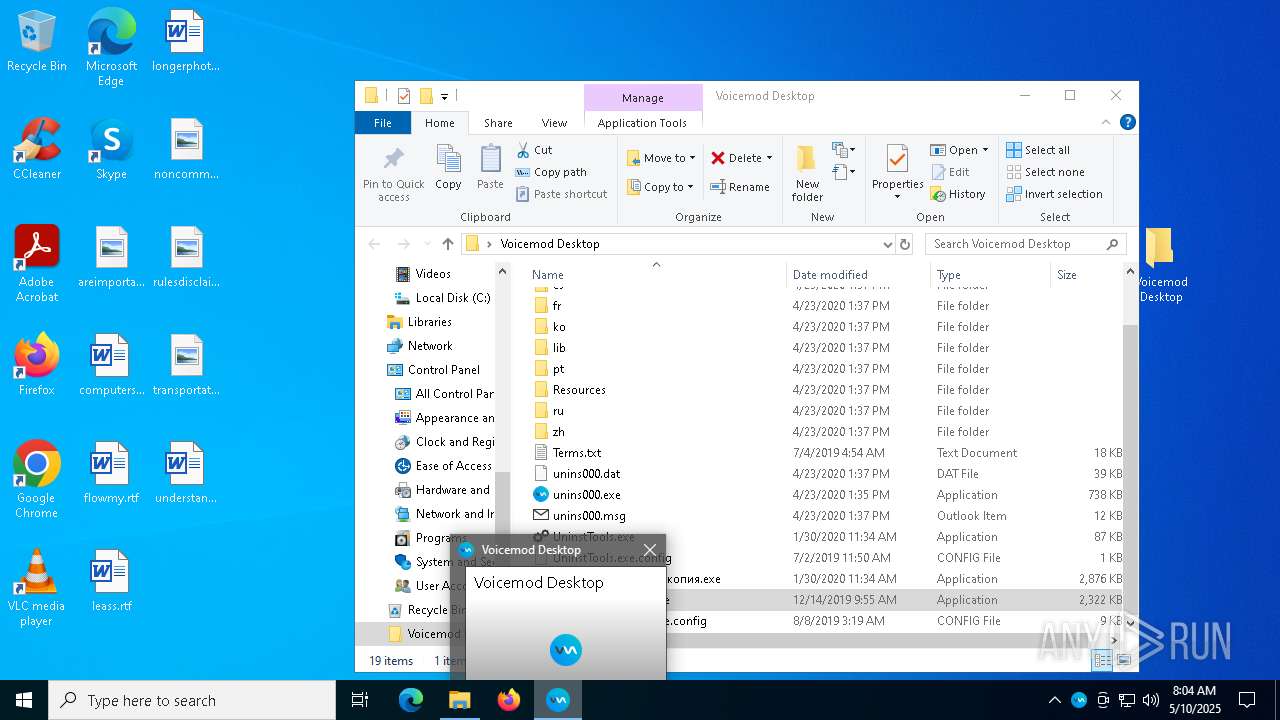Click the Rename ribbon button
The width and height of the screenshot is (1280, 720).
(740, 187)
